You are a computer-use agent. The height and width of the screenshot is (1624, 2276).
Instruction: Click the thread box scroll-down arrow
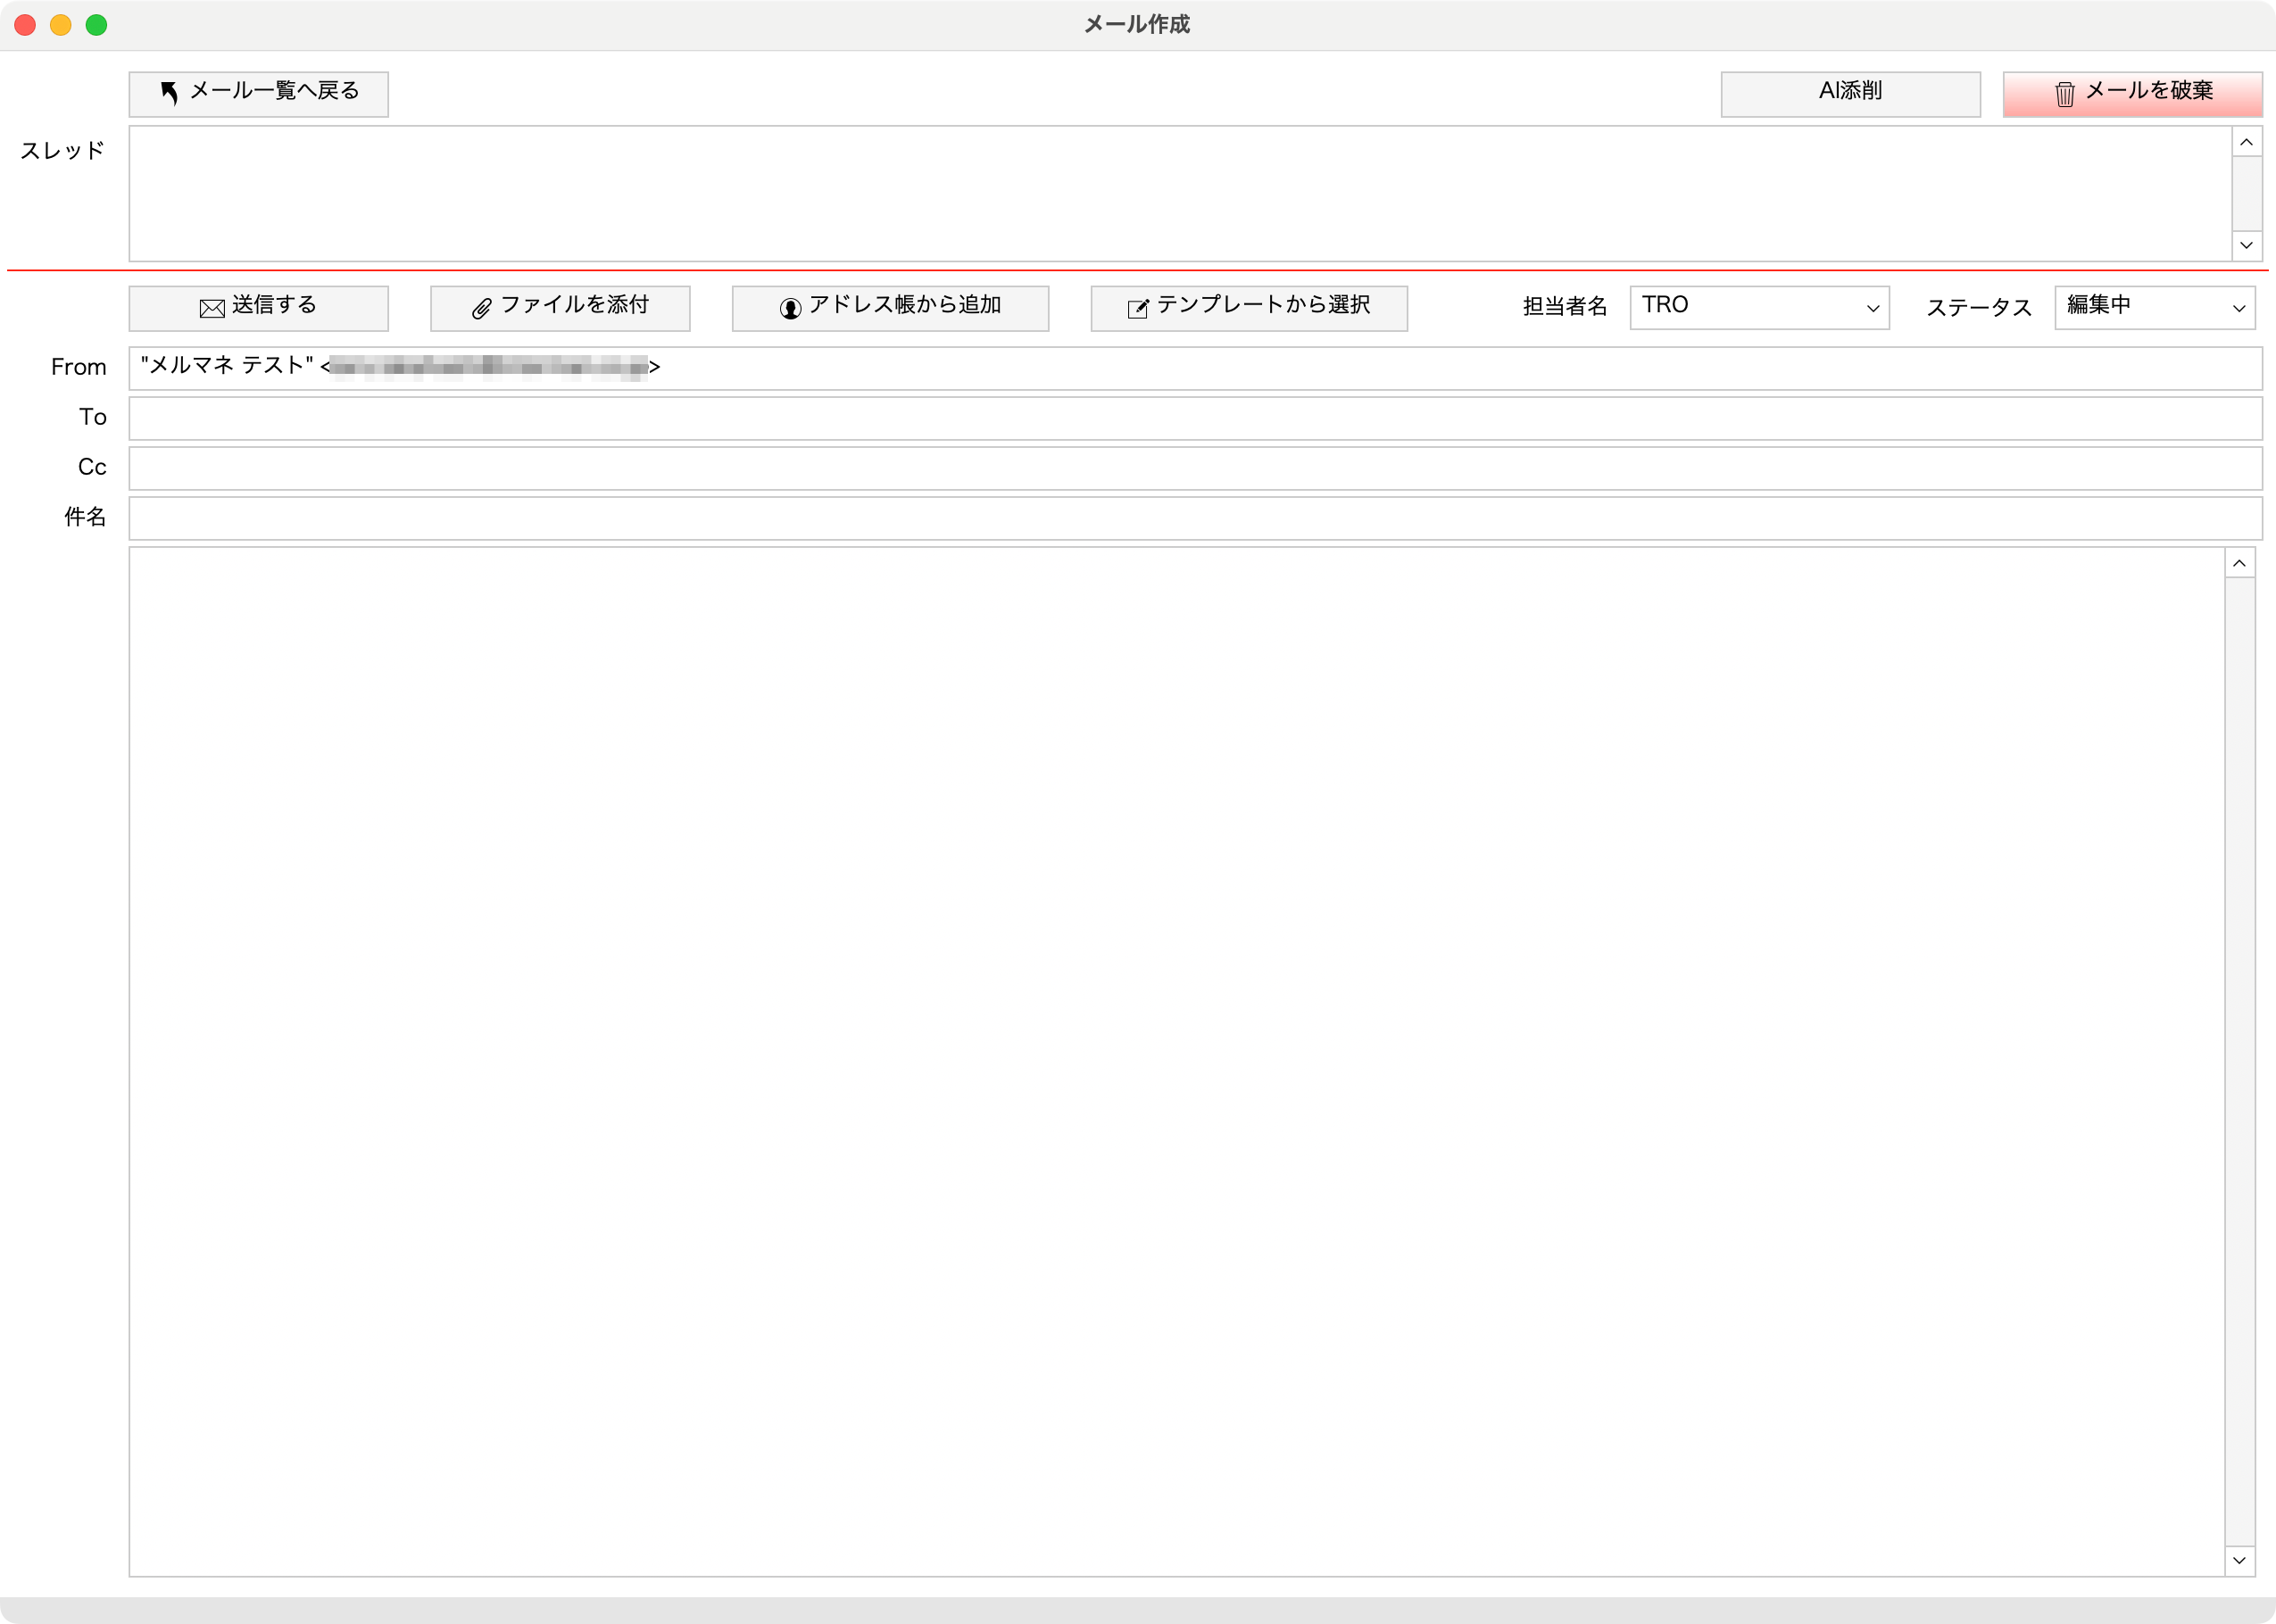pyautogui.click(x=2246, y=245)
